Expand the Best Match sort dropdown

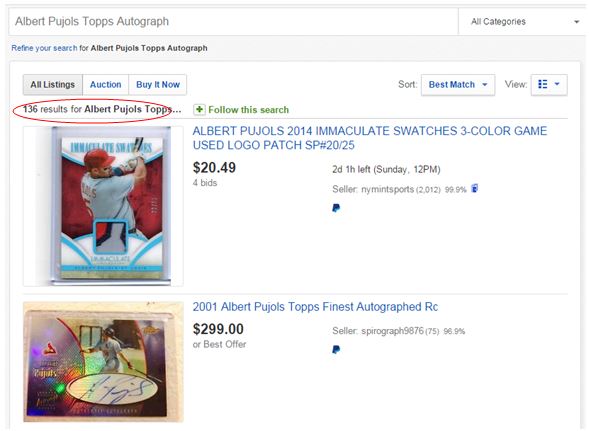(x=458, y=85)
